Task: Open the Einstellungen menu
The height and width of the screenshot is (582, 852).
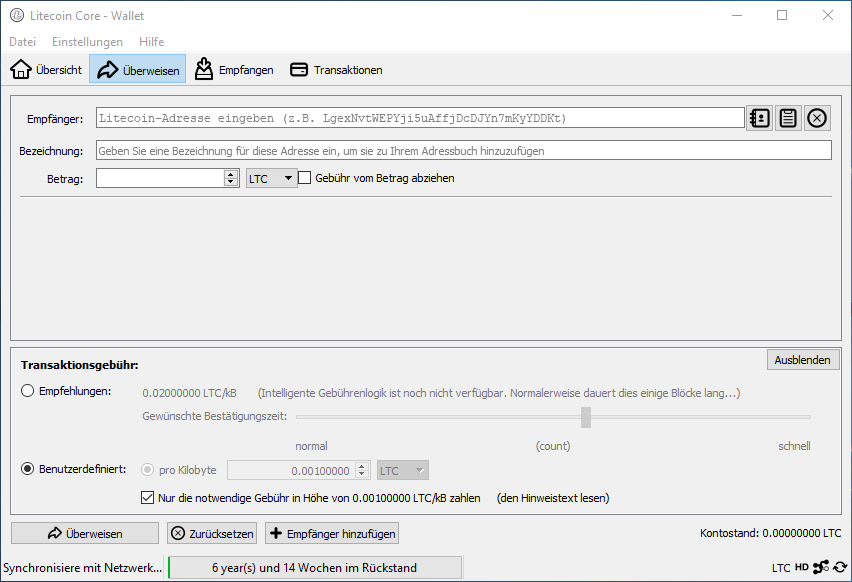Action: point(87,42)
